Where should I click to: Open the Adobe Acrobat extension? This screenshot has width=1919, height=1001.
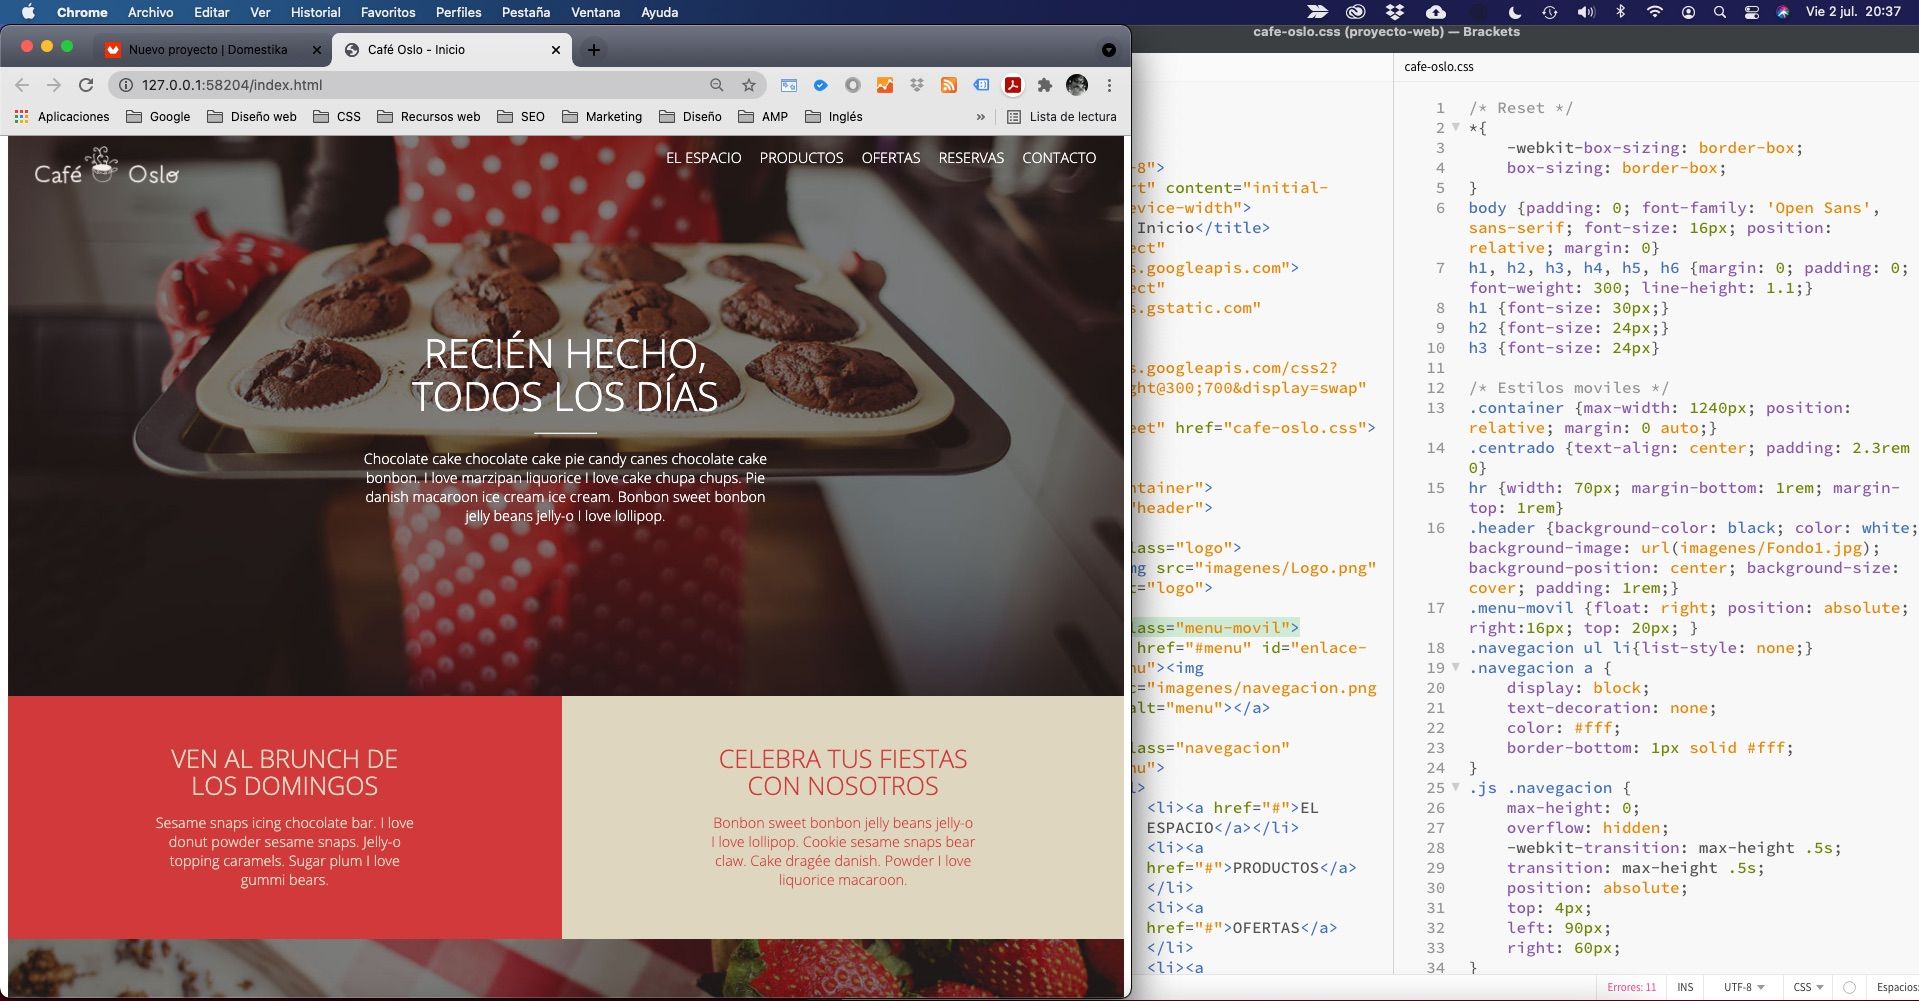pos(1013,85)
